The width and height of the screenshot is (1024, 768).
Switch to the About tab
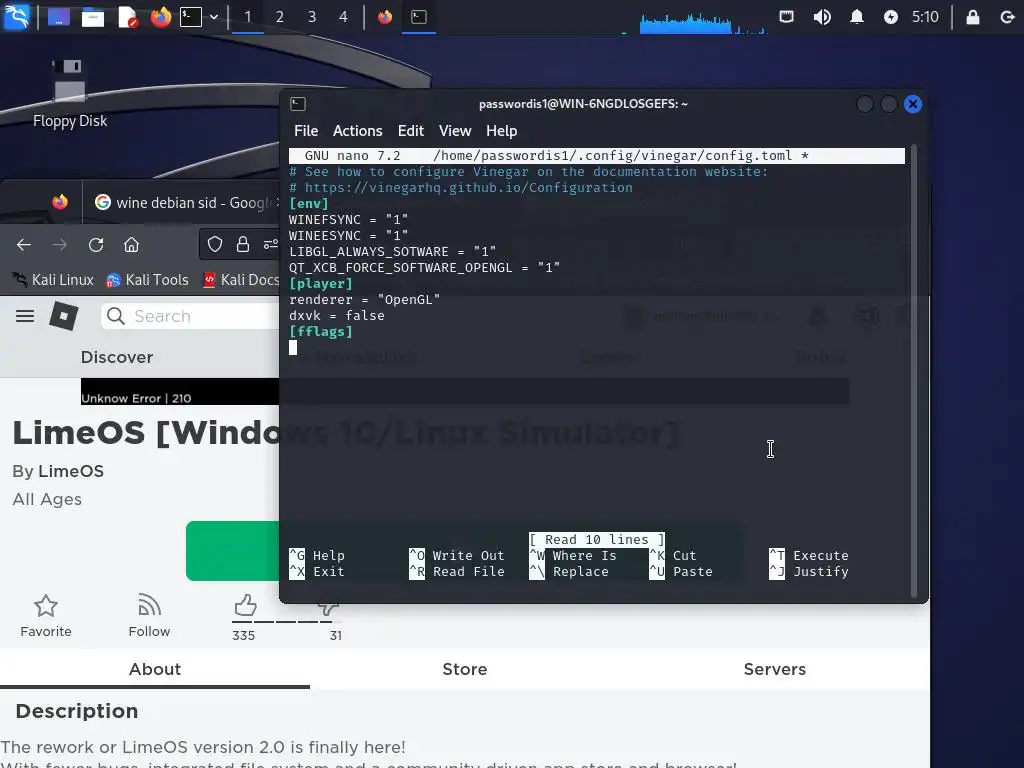[x=155, y=669]
